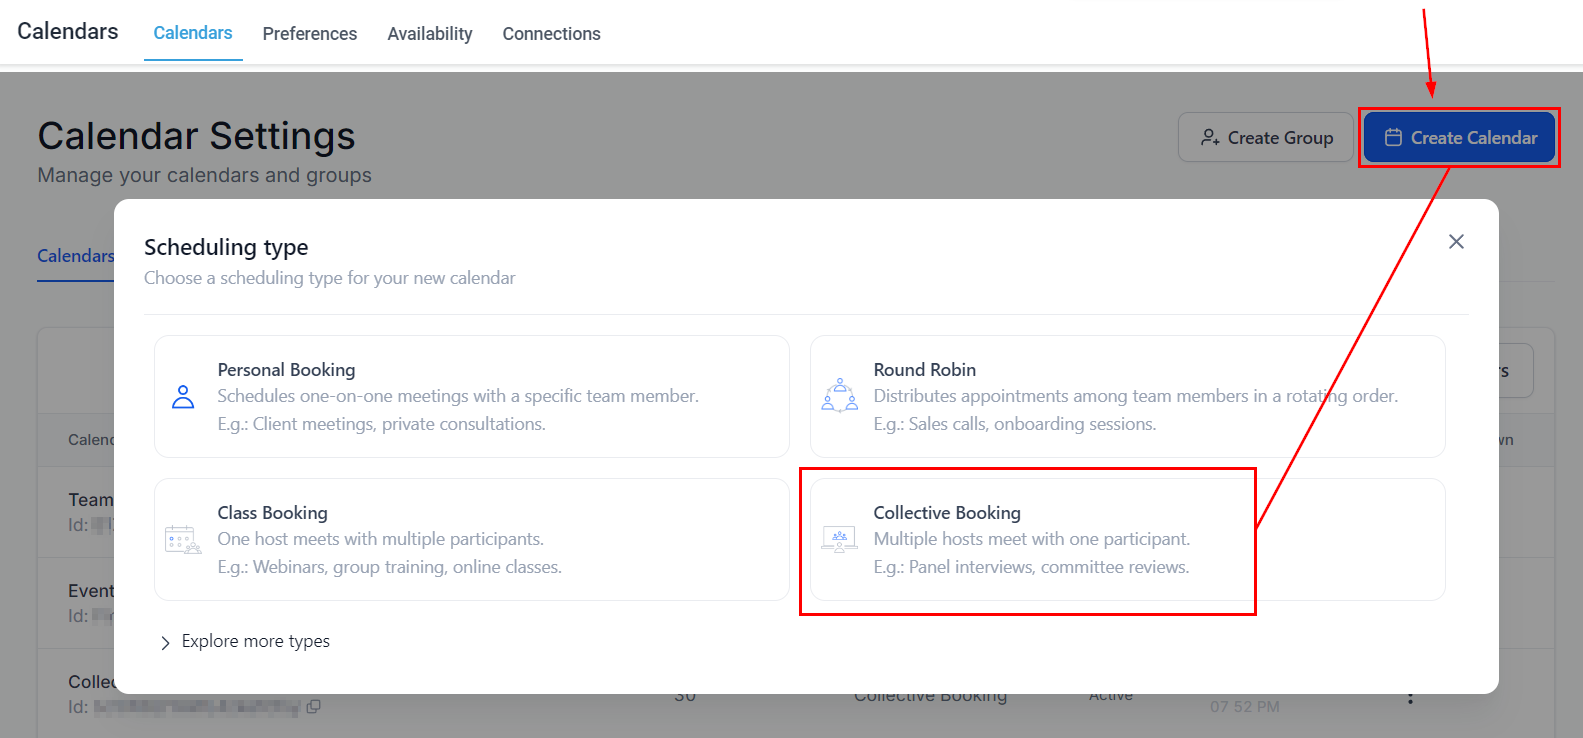
Task: Click the Class Booking calendar icon
Action: click(x=183, y=540)
